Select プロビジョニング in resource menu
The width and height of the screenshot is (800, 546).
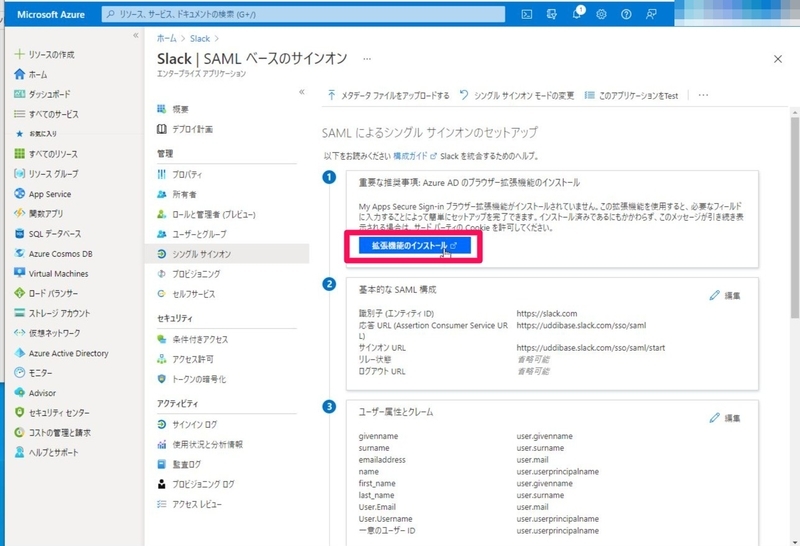coord(189,274)
